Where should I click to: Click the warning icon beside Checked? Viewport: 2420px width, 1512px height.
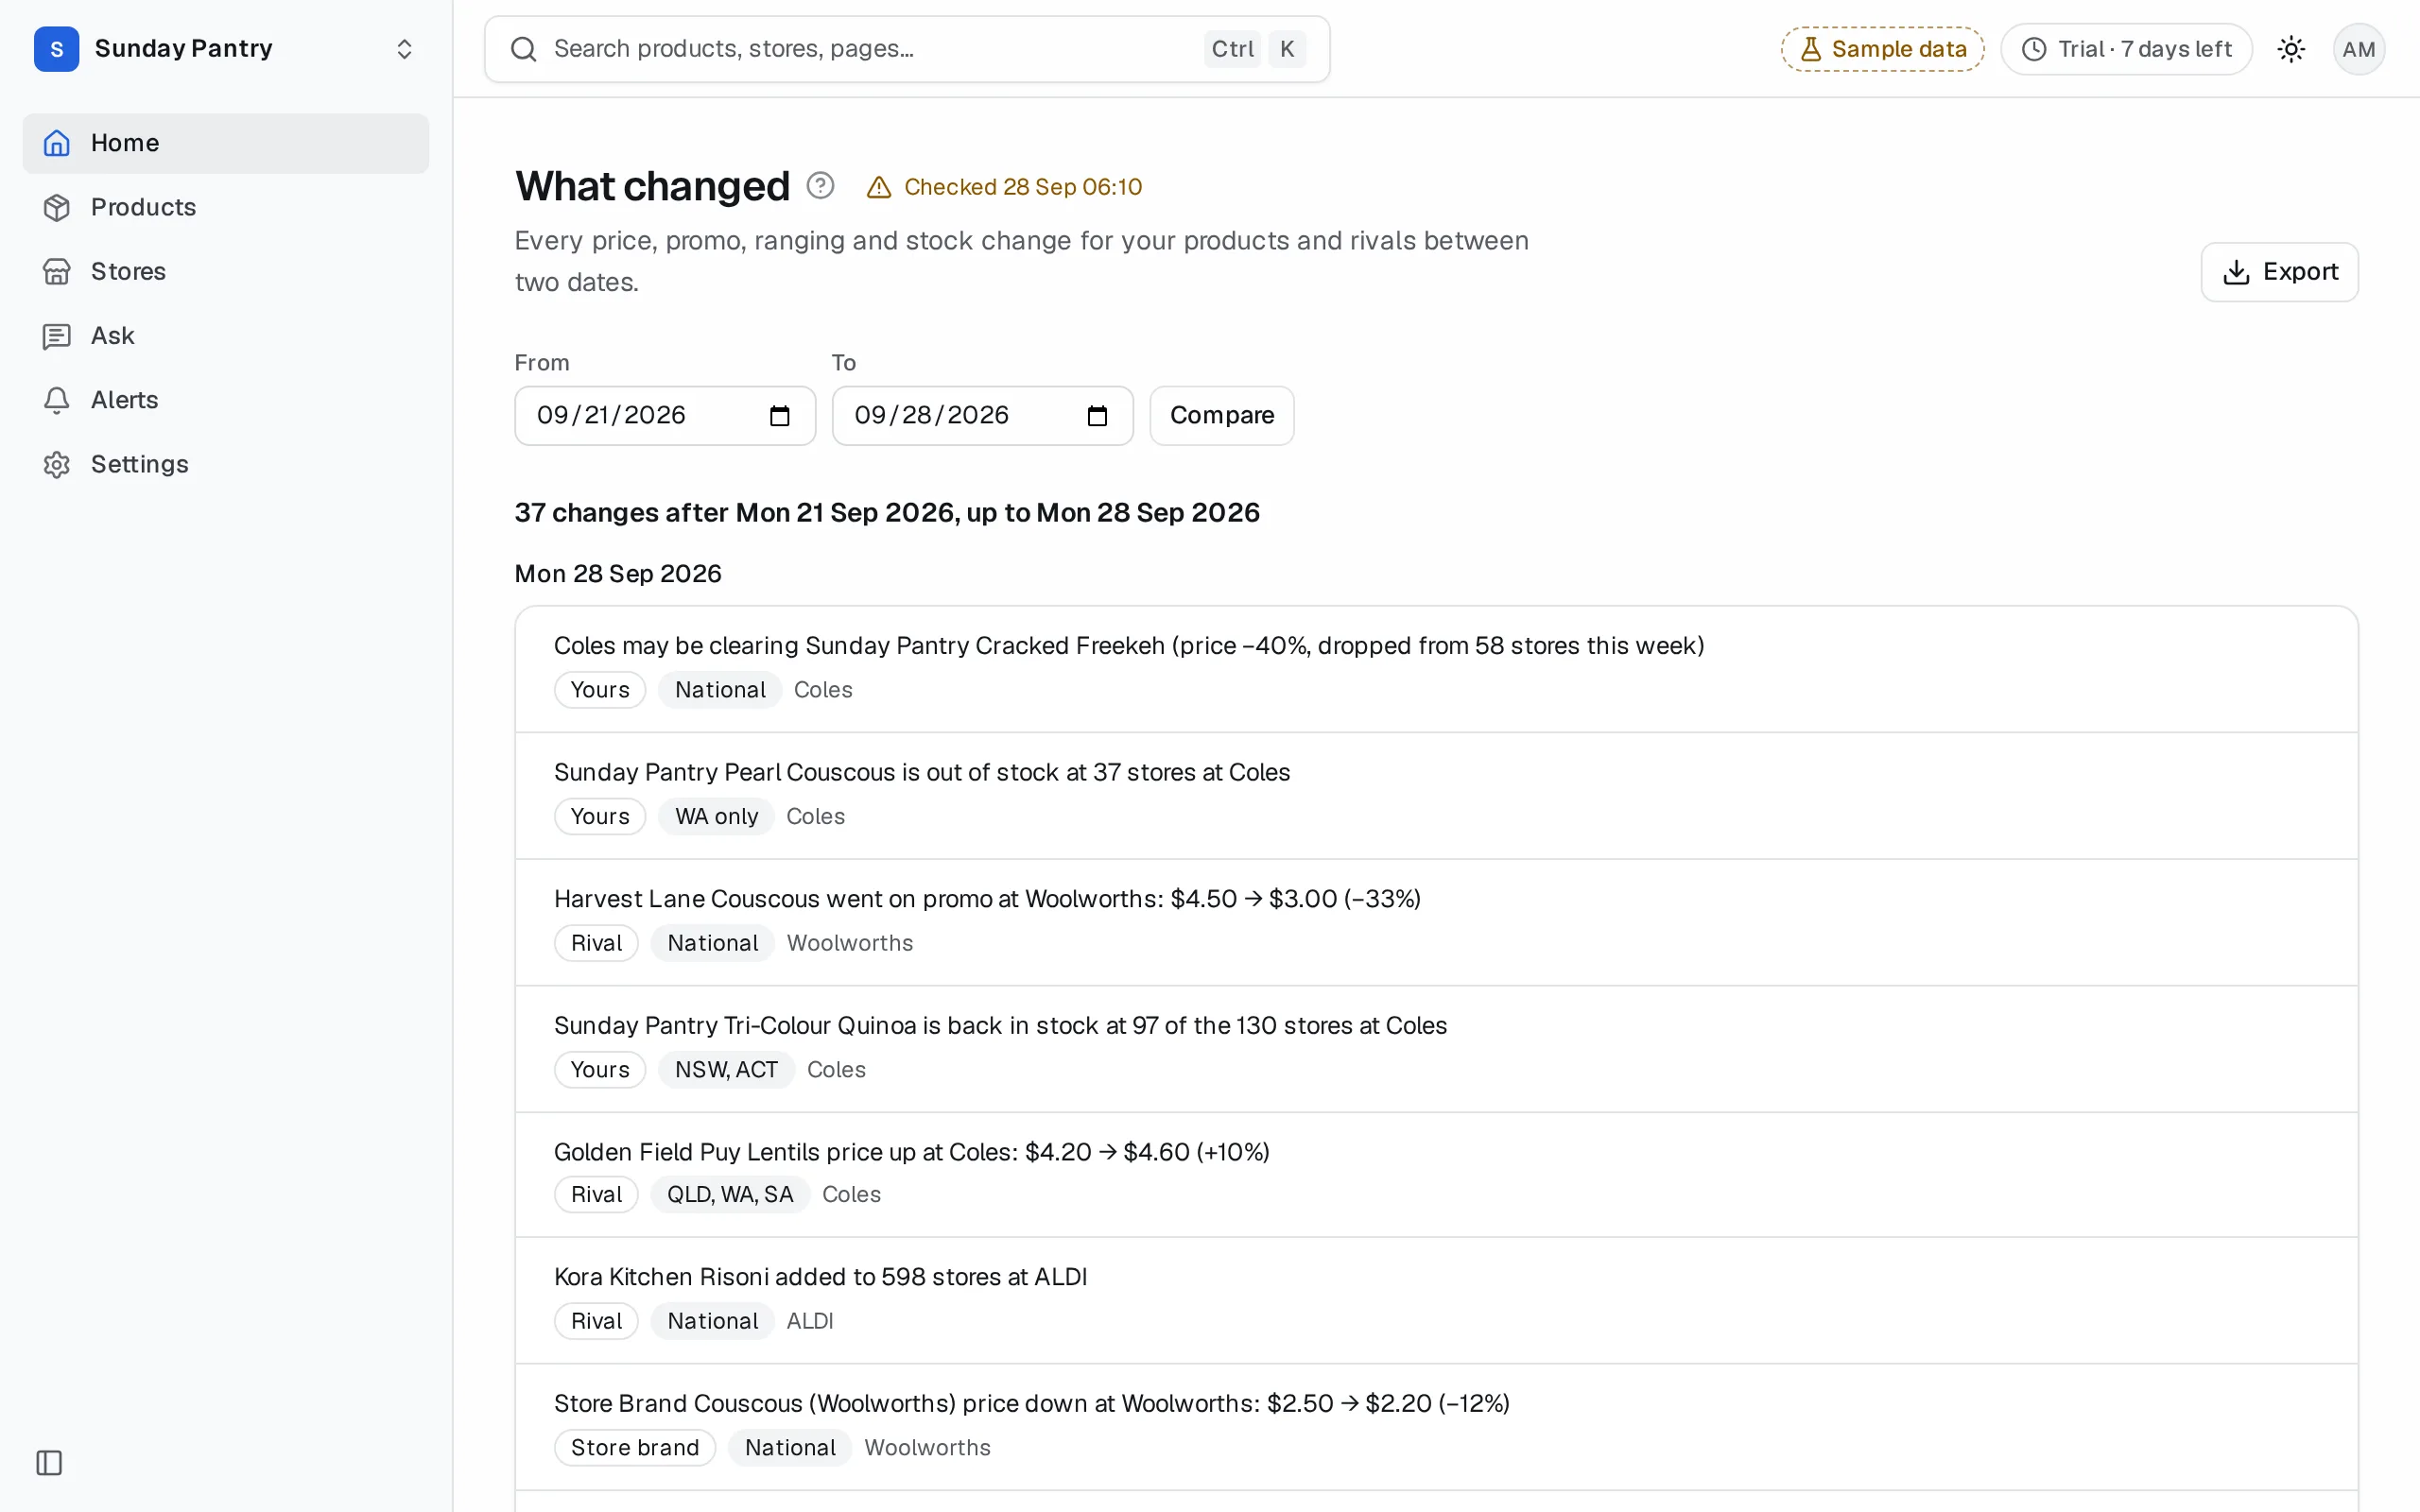(878, 187)
